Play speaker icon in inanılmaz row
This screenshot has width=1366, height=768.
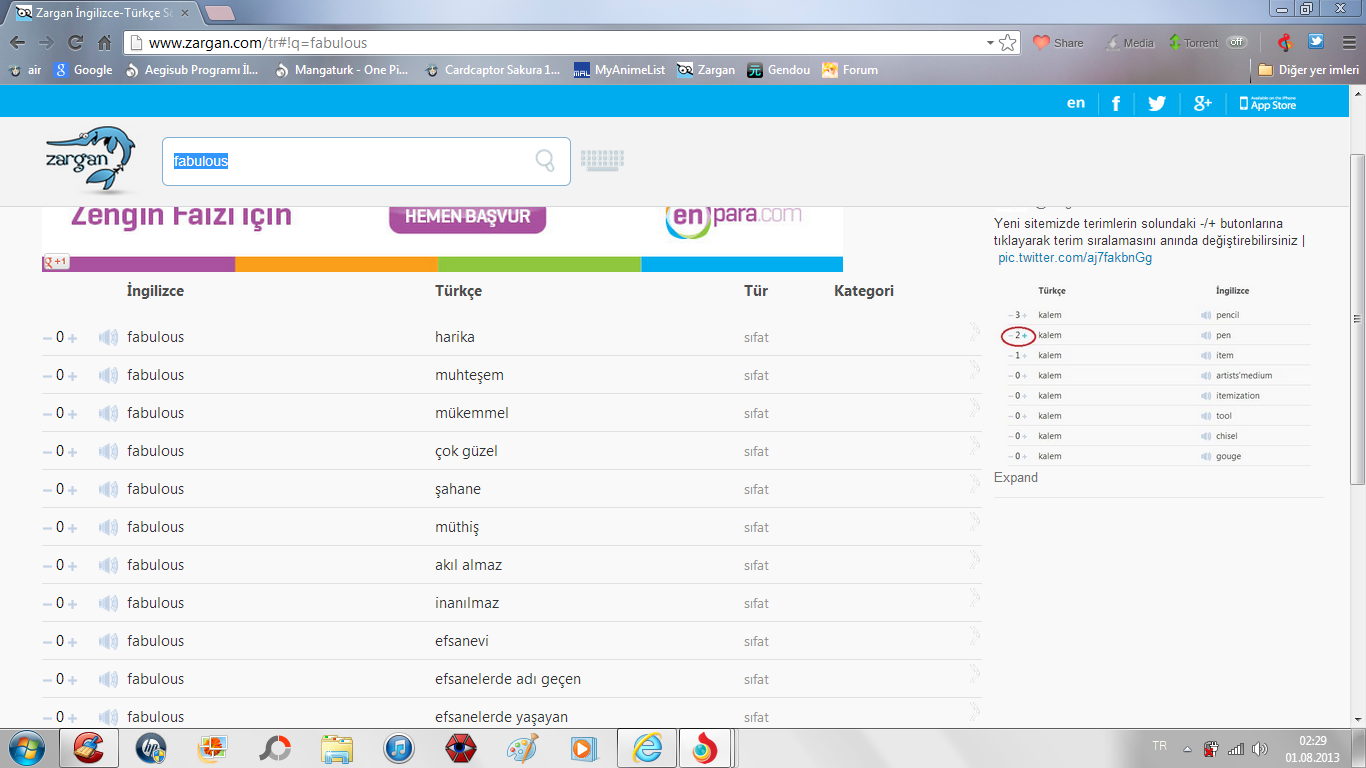[108, 603]
